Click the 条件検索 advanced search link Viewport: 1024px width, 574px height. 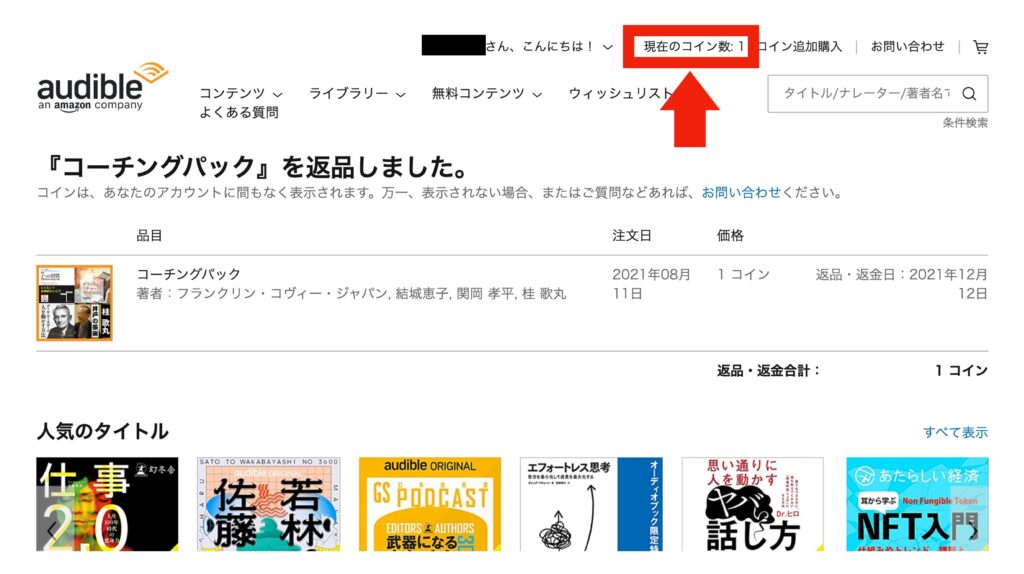[x=965, y=123]
